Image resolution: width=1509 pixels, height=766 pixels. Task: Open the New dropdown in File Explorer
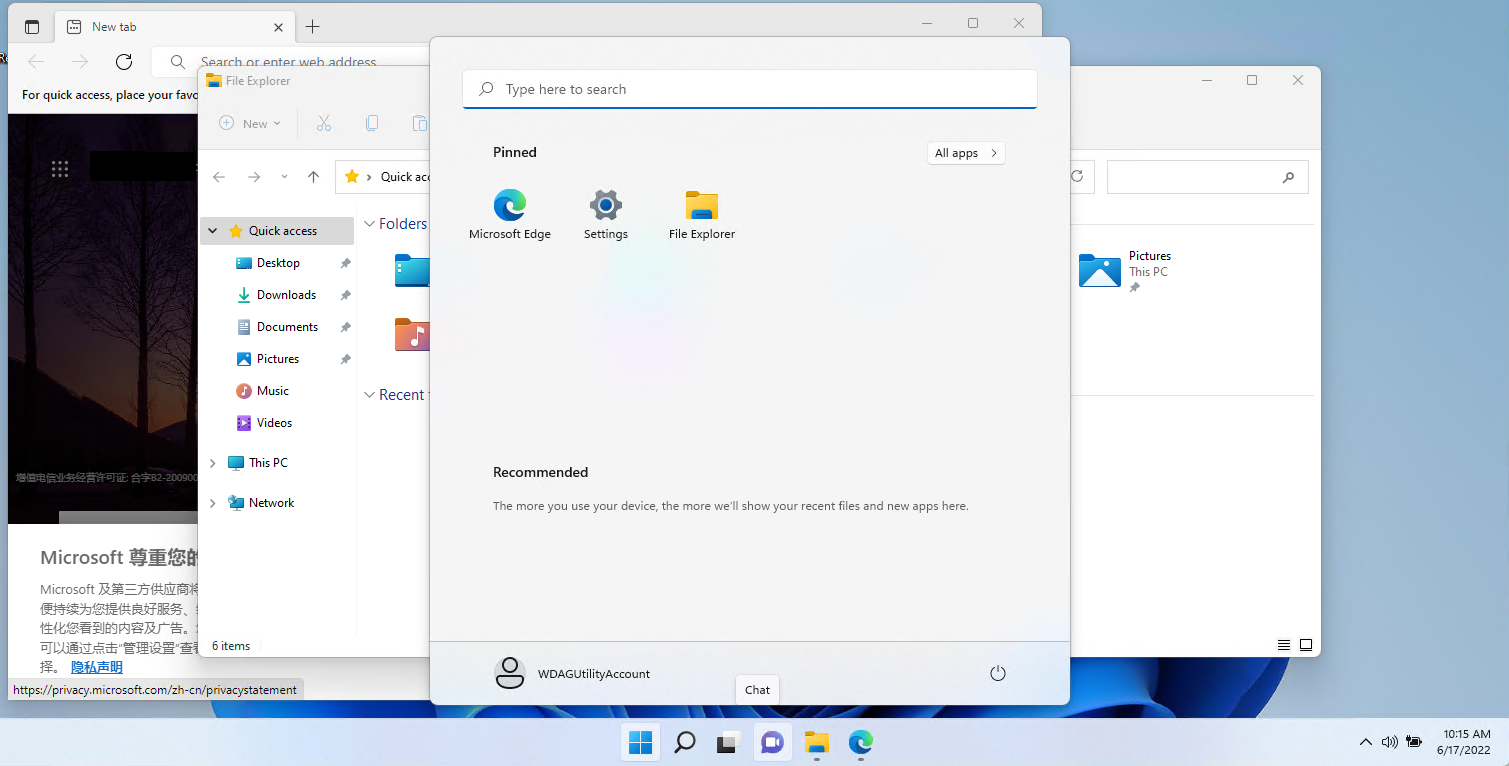tap(250, 123)
